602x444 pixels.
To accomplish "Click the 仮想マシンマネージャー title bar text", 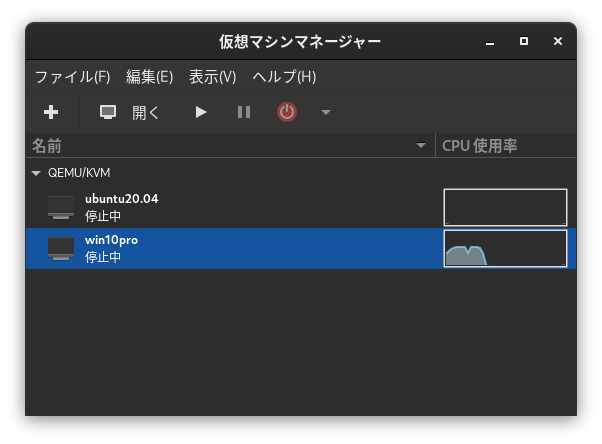I will [x=300, y=41].
